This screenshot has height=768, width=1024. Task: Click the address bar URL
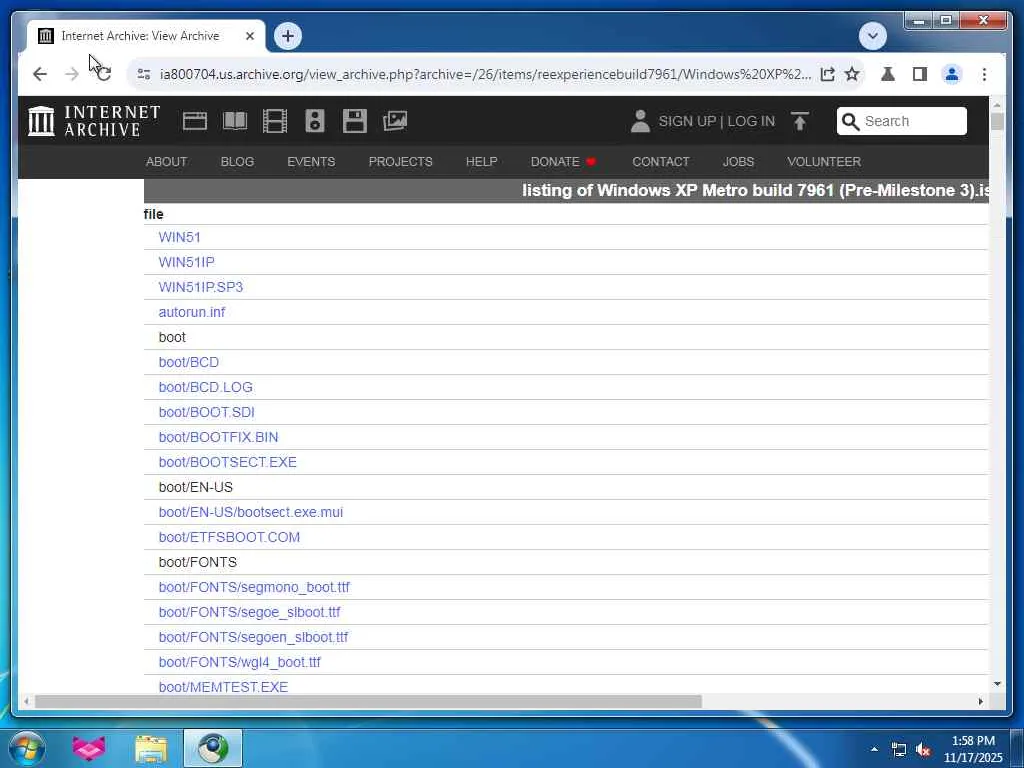485,74
